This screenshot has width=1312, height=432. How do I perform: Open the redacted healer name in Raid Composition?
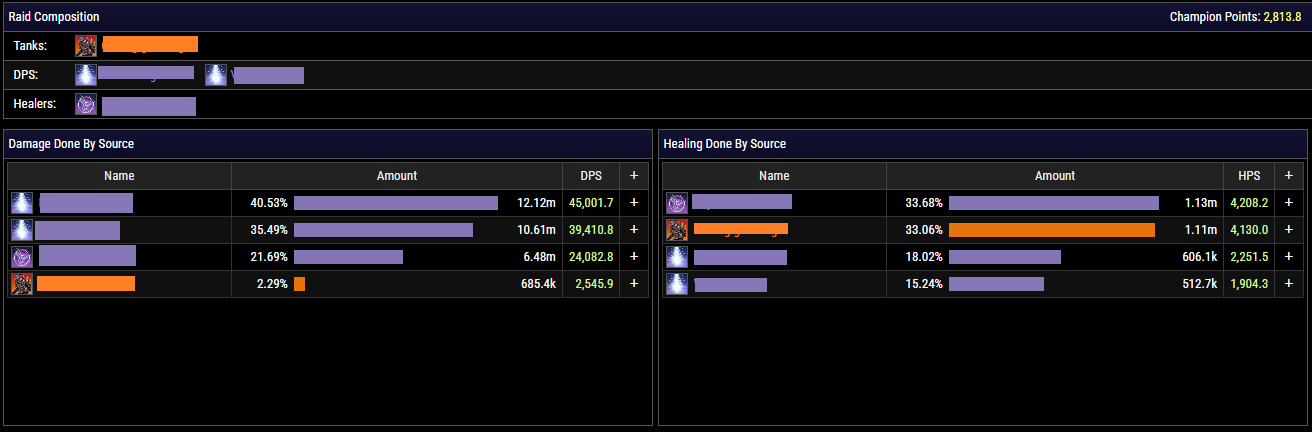[x=149, y=106]
